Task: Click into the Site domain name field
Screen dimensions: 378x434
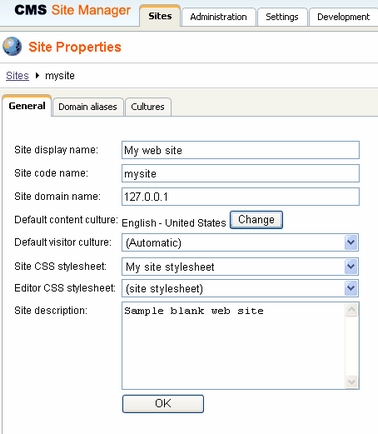Action: pos(240,197)
